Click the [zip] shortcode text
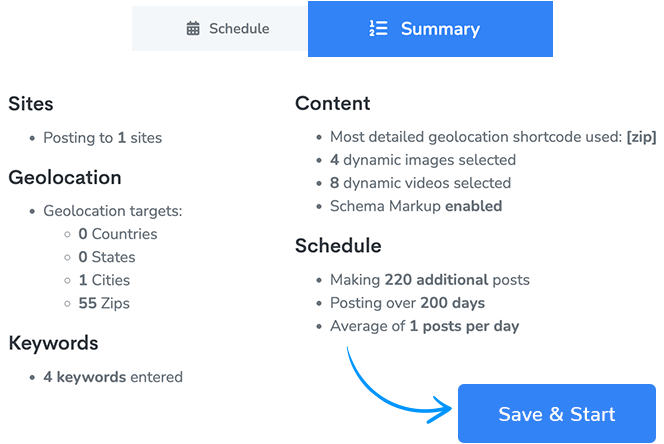Viewport: 664px width, 444px height. [x=641, y=137]
